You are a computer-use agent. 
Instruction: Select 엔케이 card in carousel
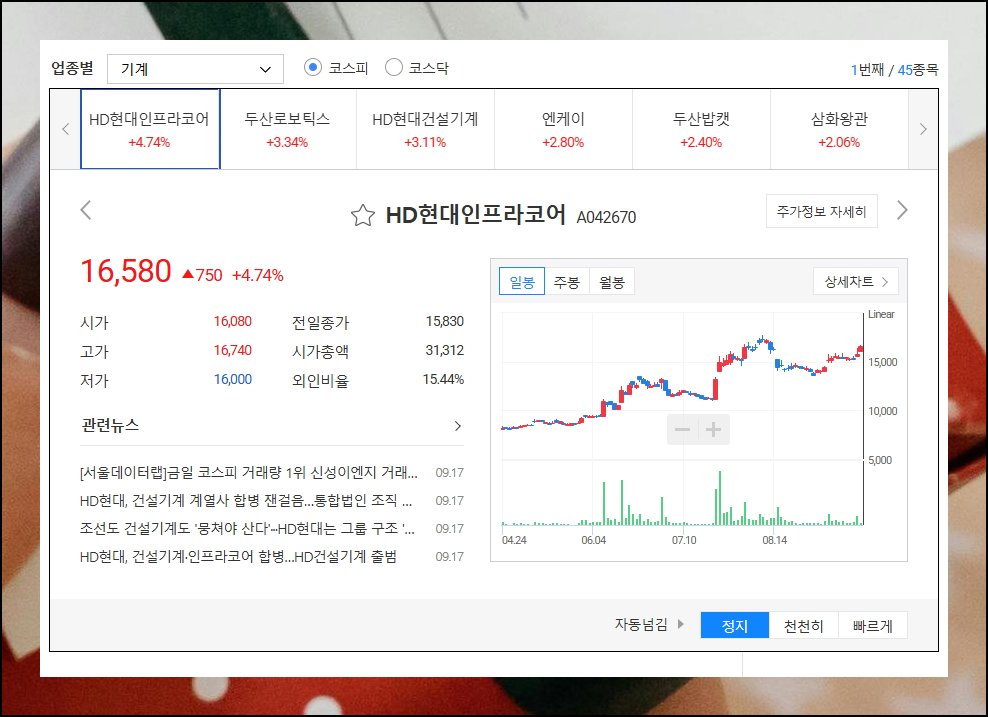[563, 129]
